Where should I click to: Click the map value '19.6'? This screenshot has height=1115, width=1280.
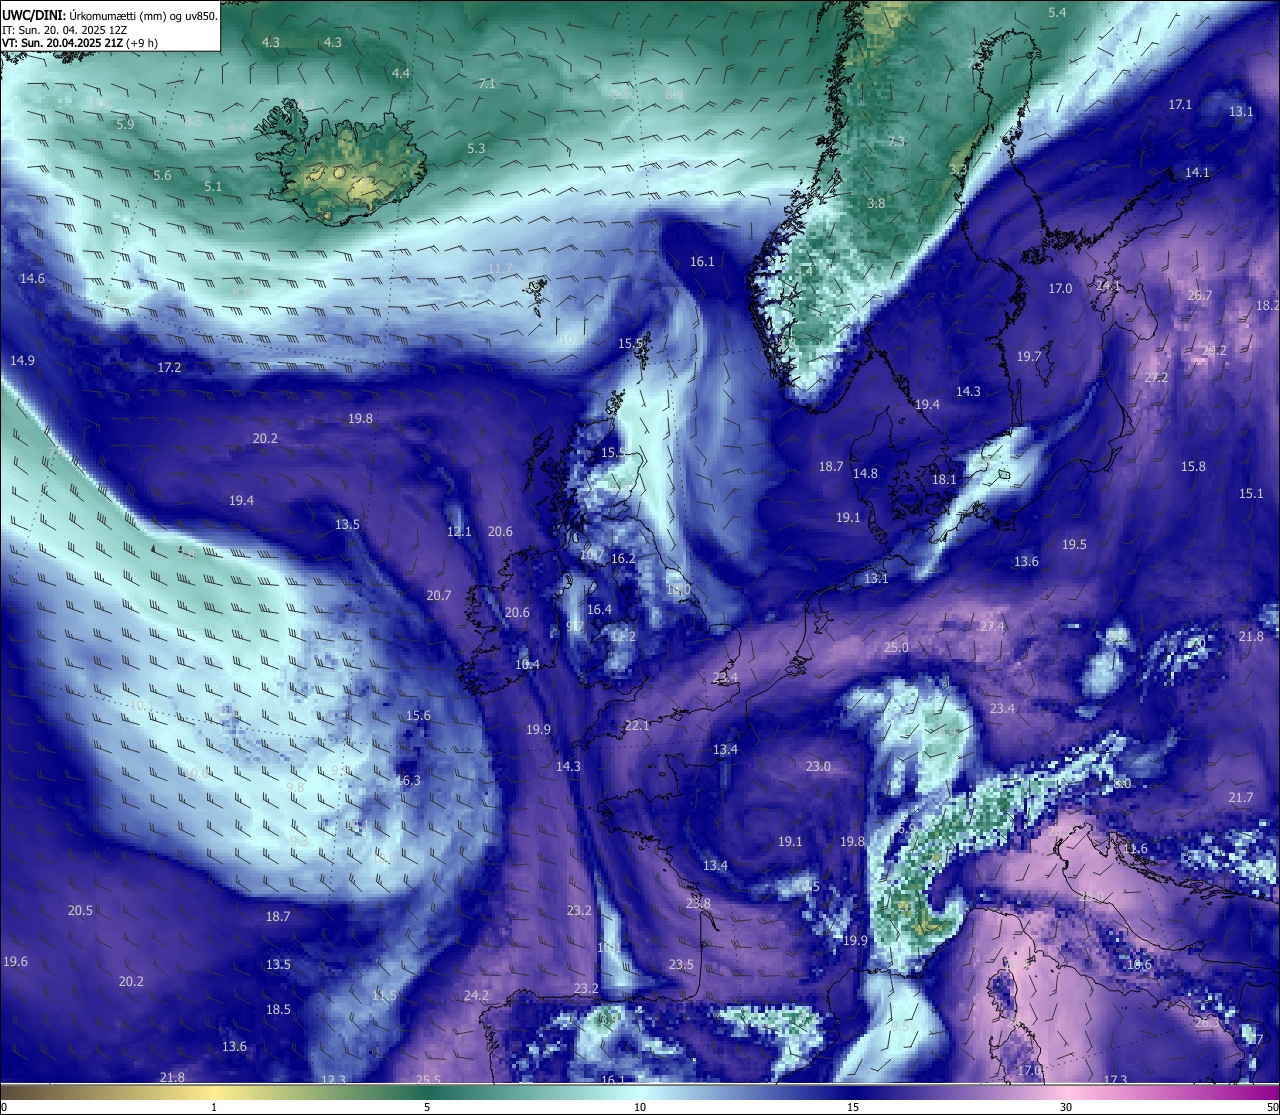(x=15, y=962)
